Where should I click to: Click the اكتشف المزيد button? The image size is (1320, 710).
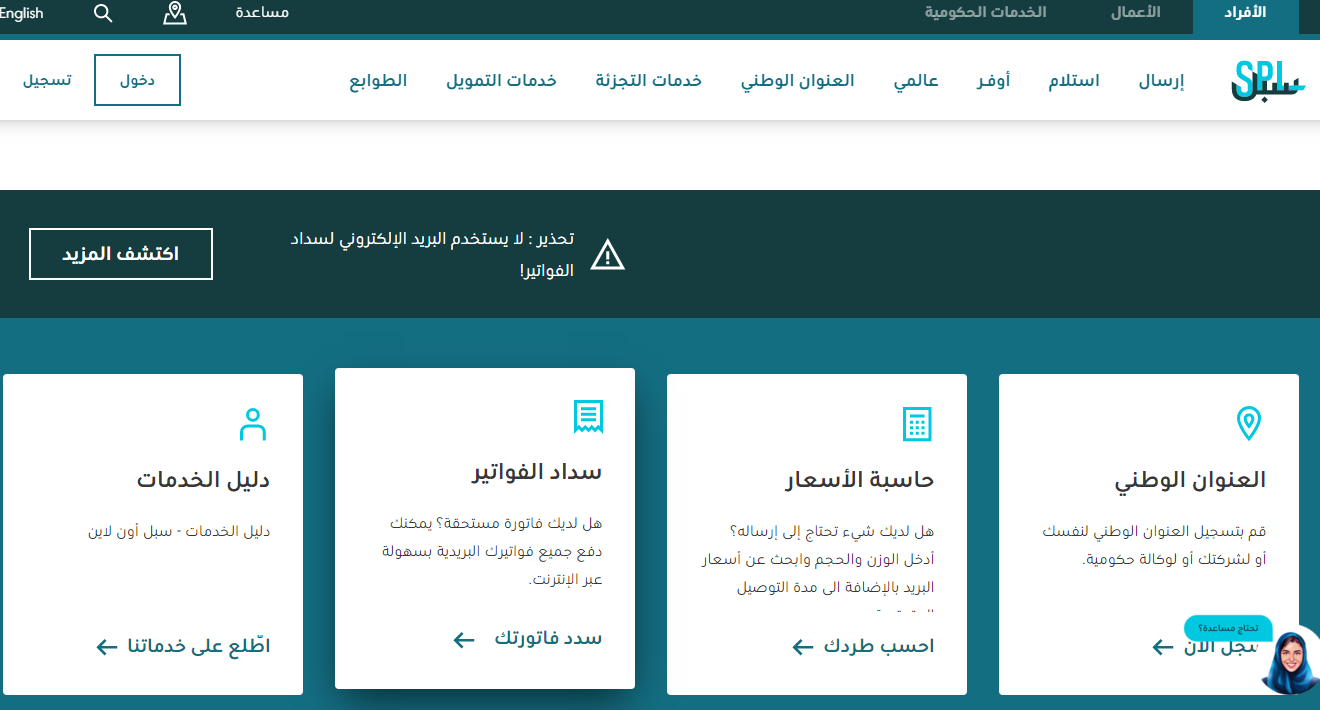pos(121,254)
